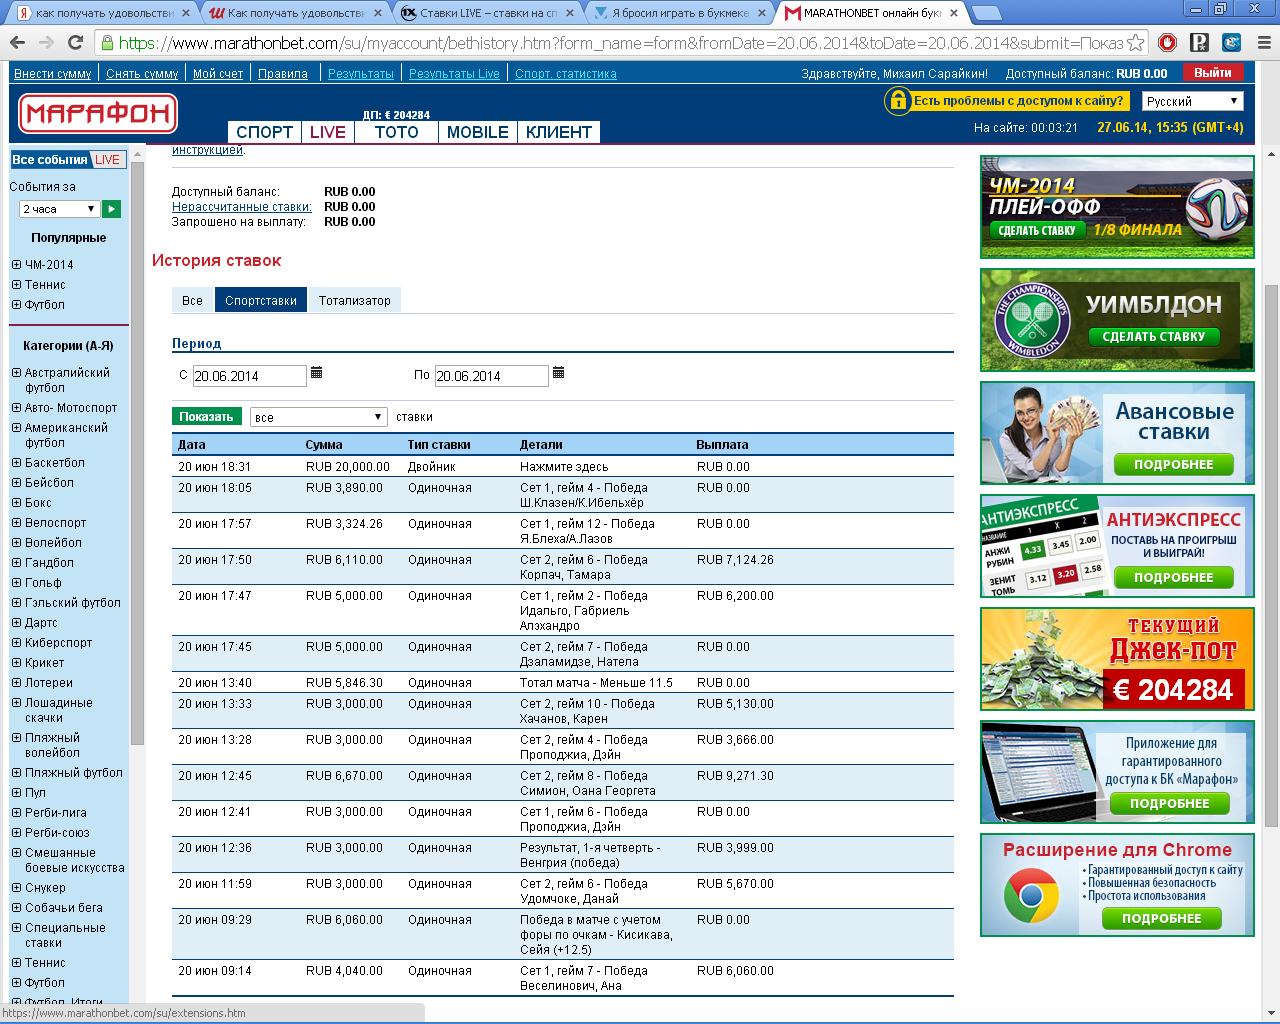Open the СПОРТ main menu item
The height and width of the screenshot is (1024, 1280).
click(x=264, y=132)
